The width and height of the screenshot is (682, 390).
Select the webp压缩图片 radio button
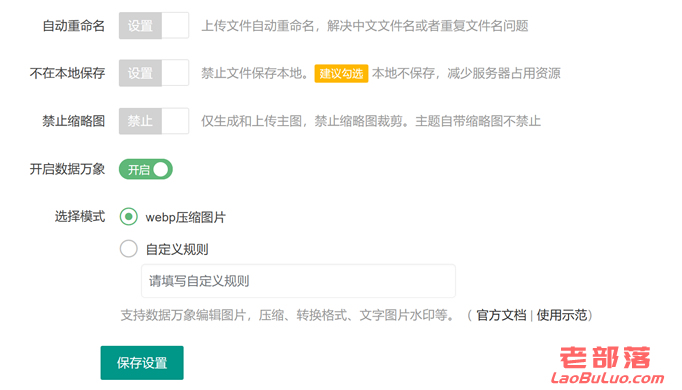(x=129, y=217)
